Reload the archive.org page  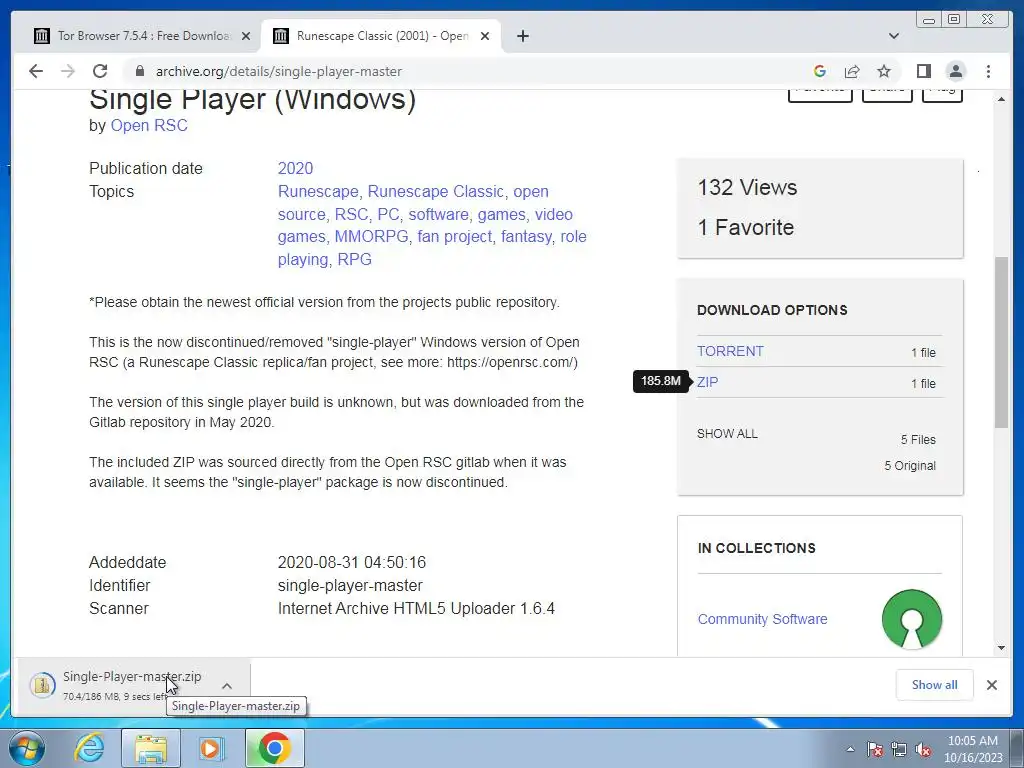click(100, 71)
